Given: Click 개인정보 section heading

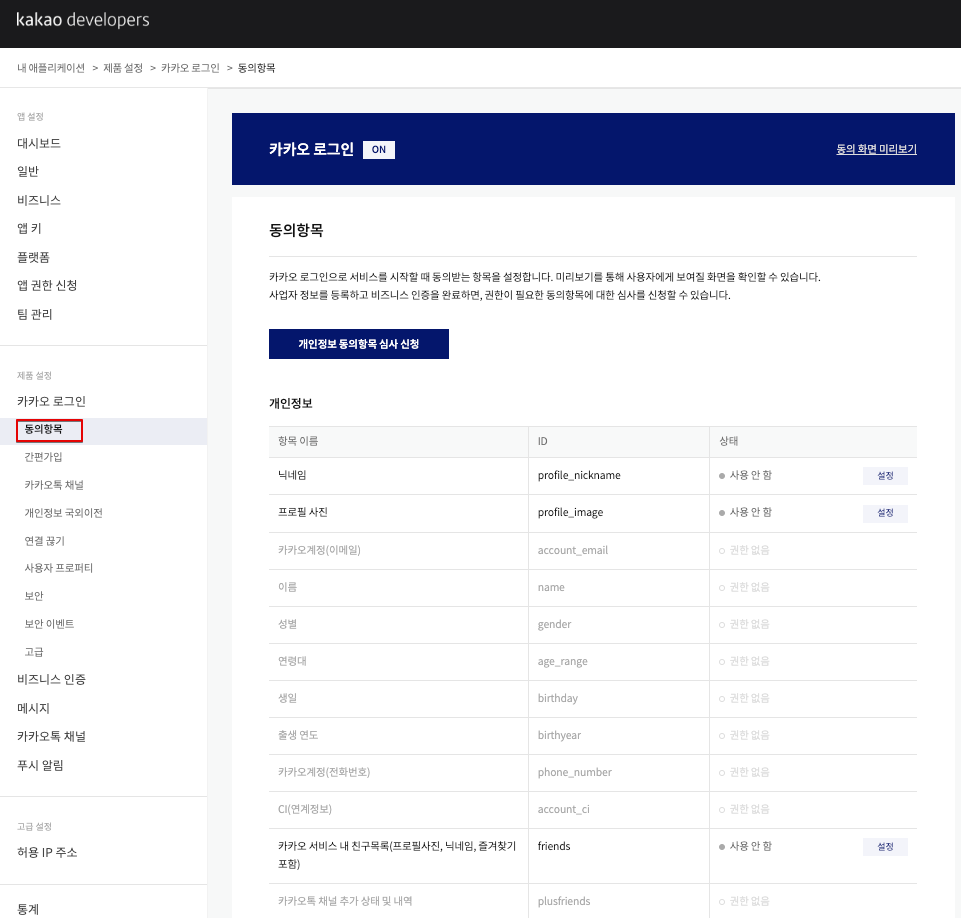Looking at the screenshot, I should 291,403.
